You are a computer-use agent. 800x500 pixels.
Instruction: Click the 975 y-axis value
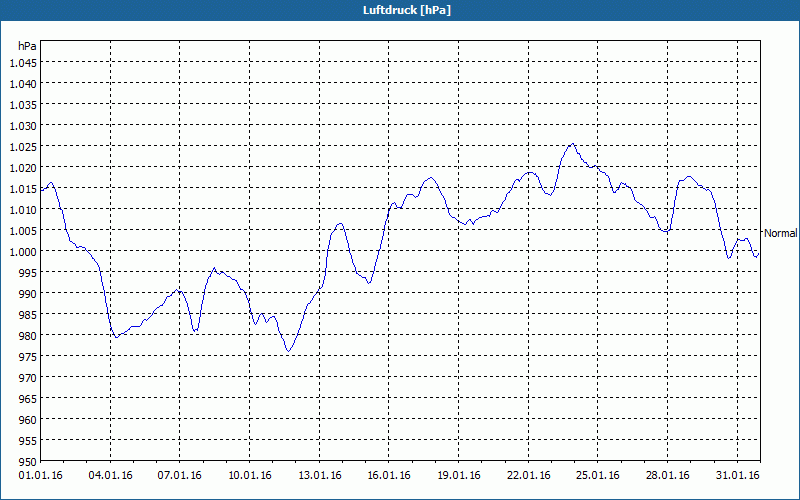pyautogui.click(x=28, y=357)
